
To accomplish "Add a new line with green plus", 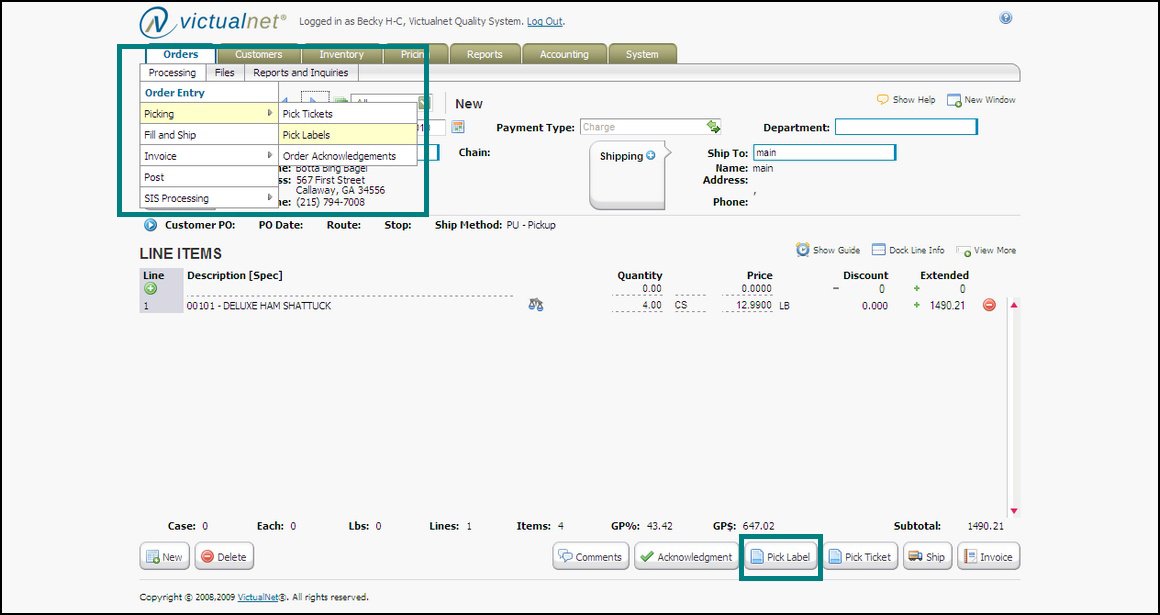I will click(x=150, y=289).
